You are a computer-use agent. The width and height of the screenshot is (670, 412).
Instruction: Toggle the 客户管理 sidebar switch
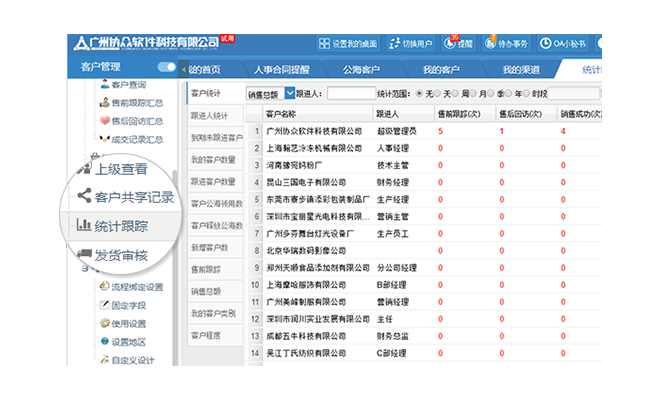[166, 68]
